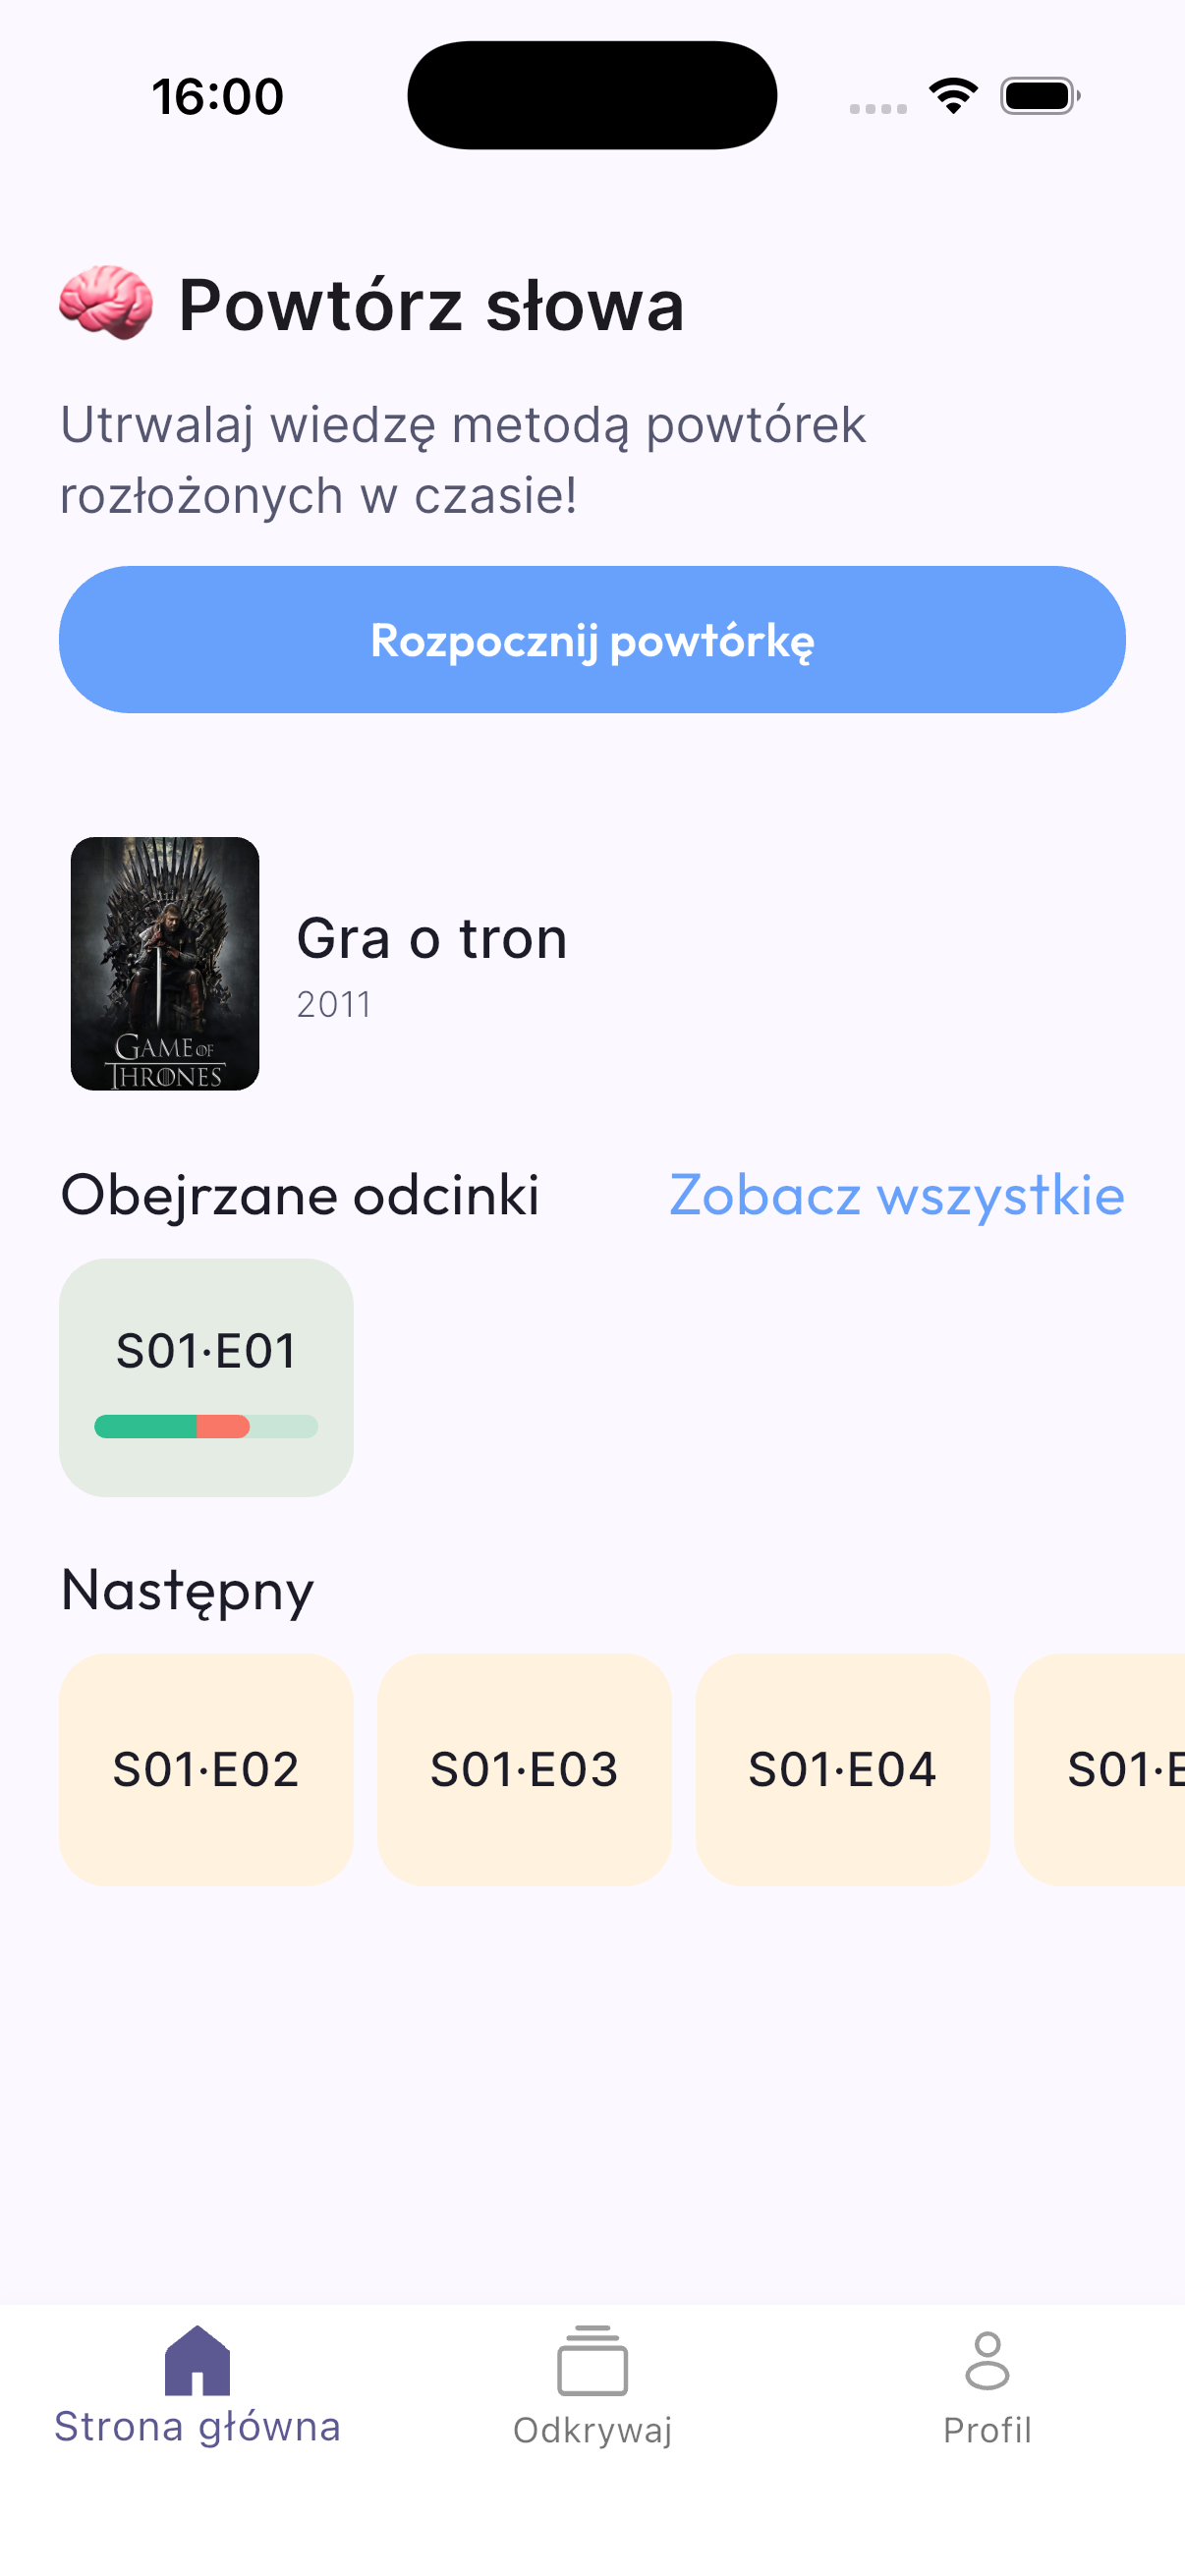
Task: Tap the Wi-Fi status icon
Action: pyautogui.click(x=953, y=96)
